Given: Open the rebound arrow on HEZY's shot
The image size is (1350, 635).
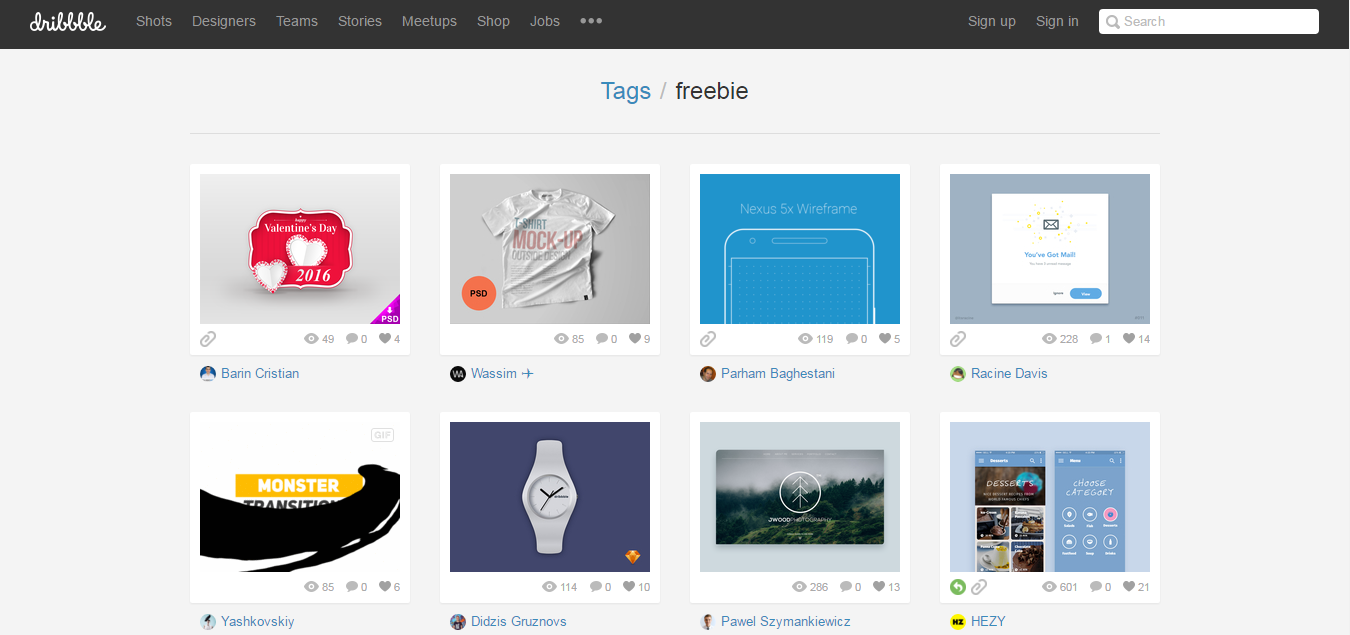Looking at the screenshot, I should click(x=957, y=586).
